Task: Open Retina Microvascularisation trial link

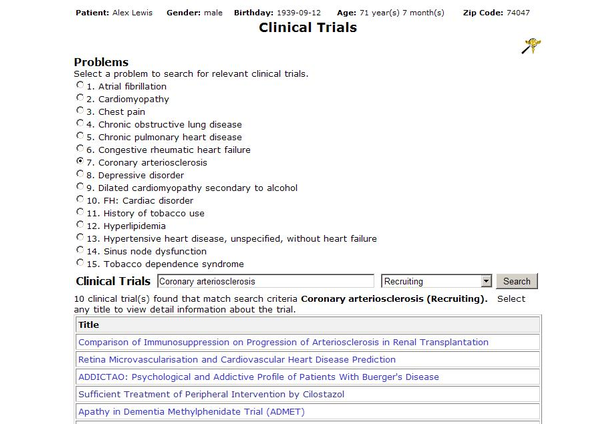Action: click(x=237, y=360)
